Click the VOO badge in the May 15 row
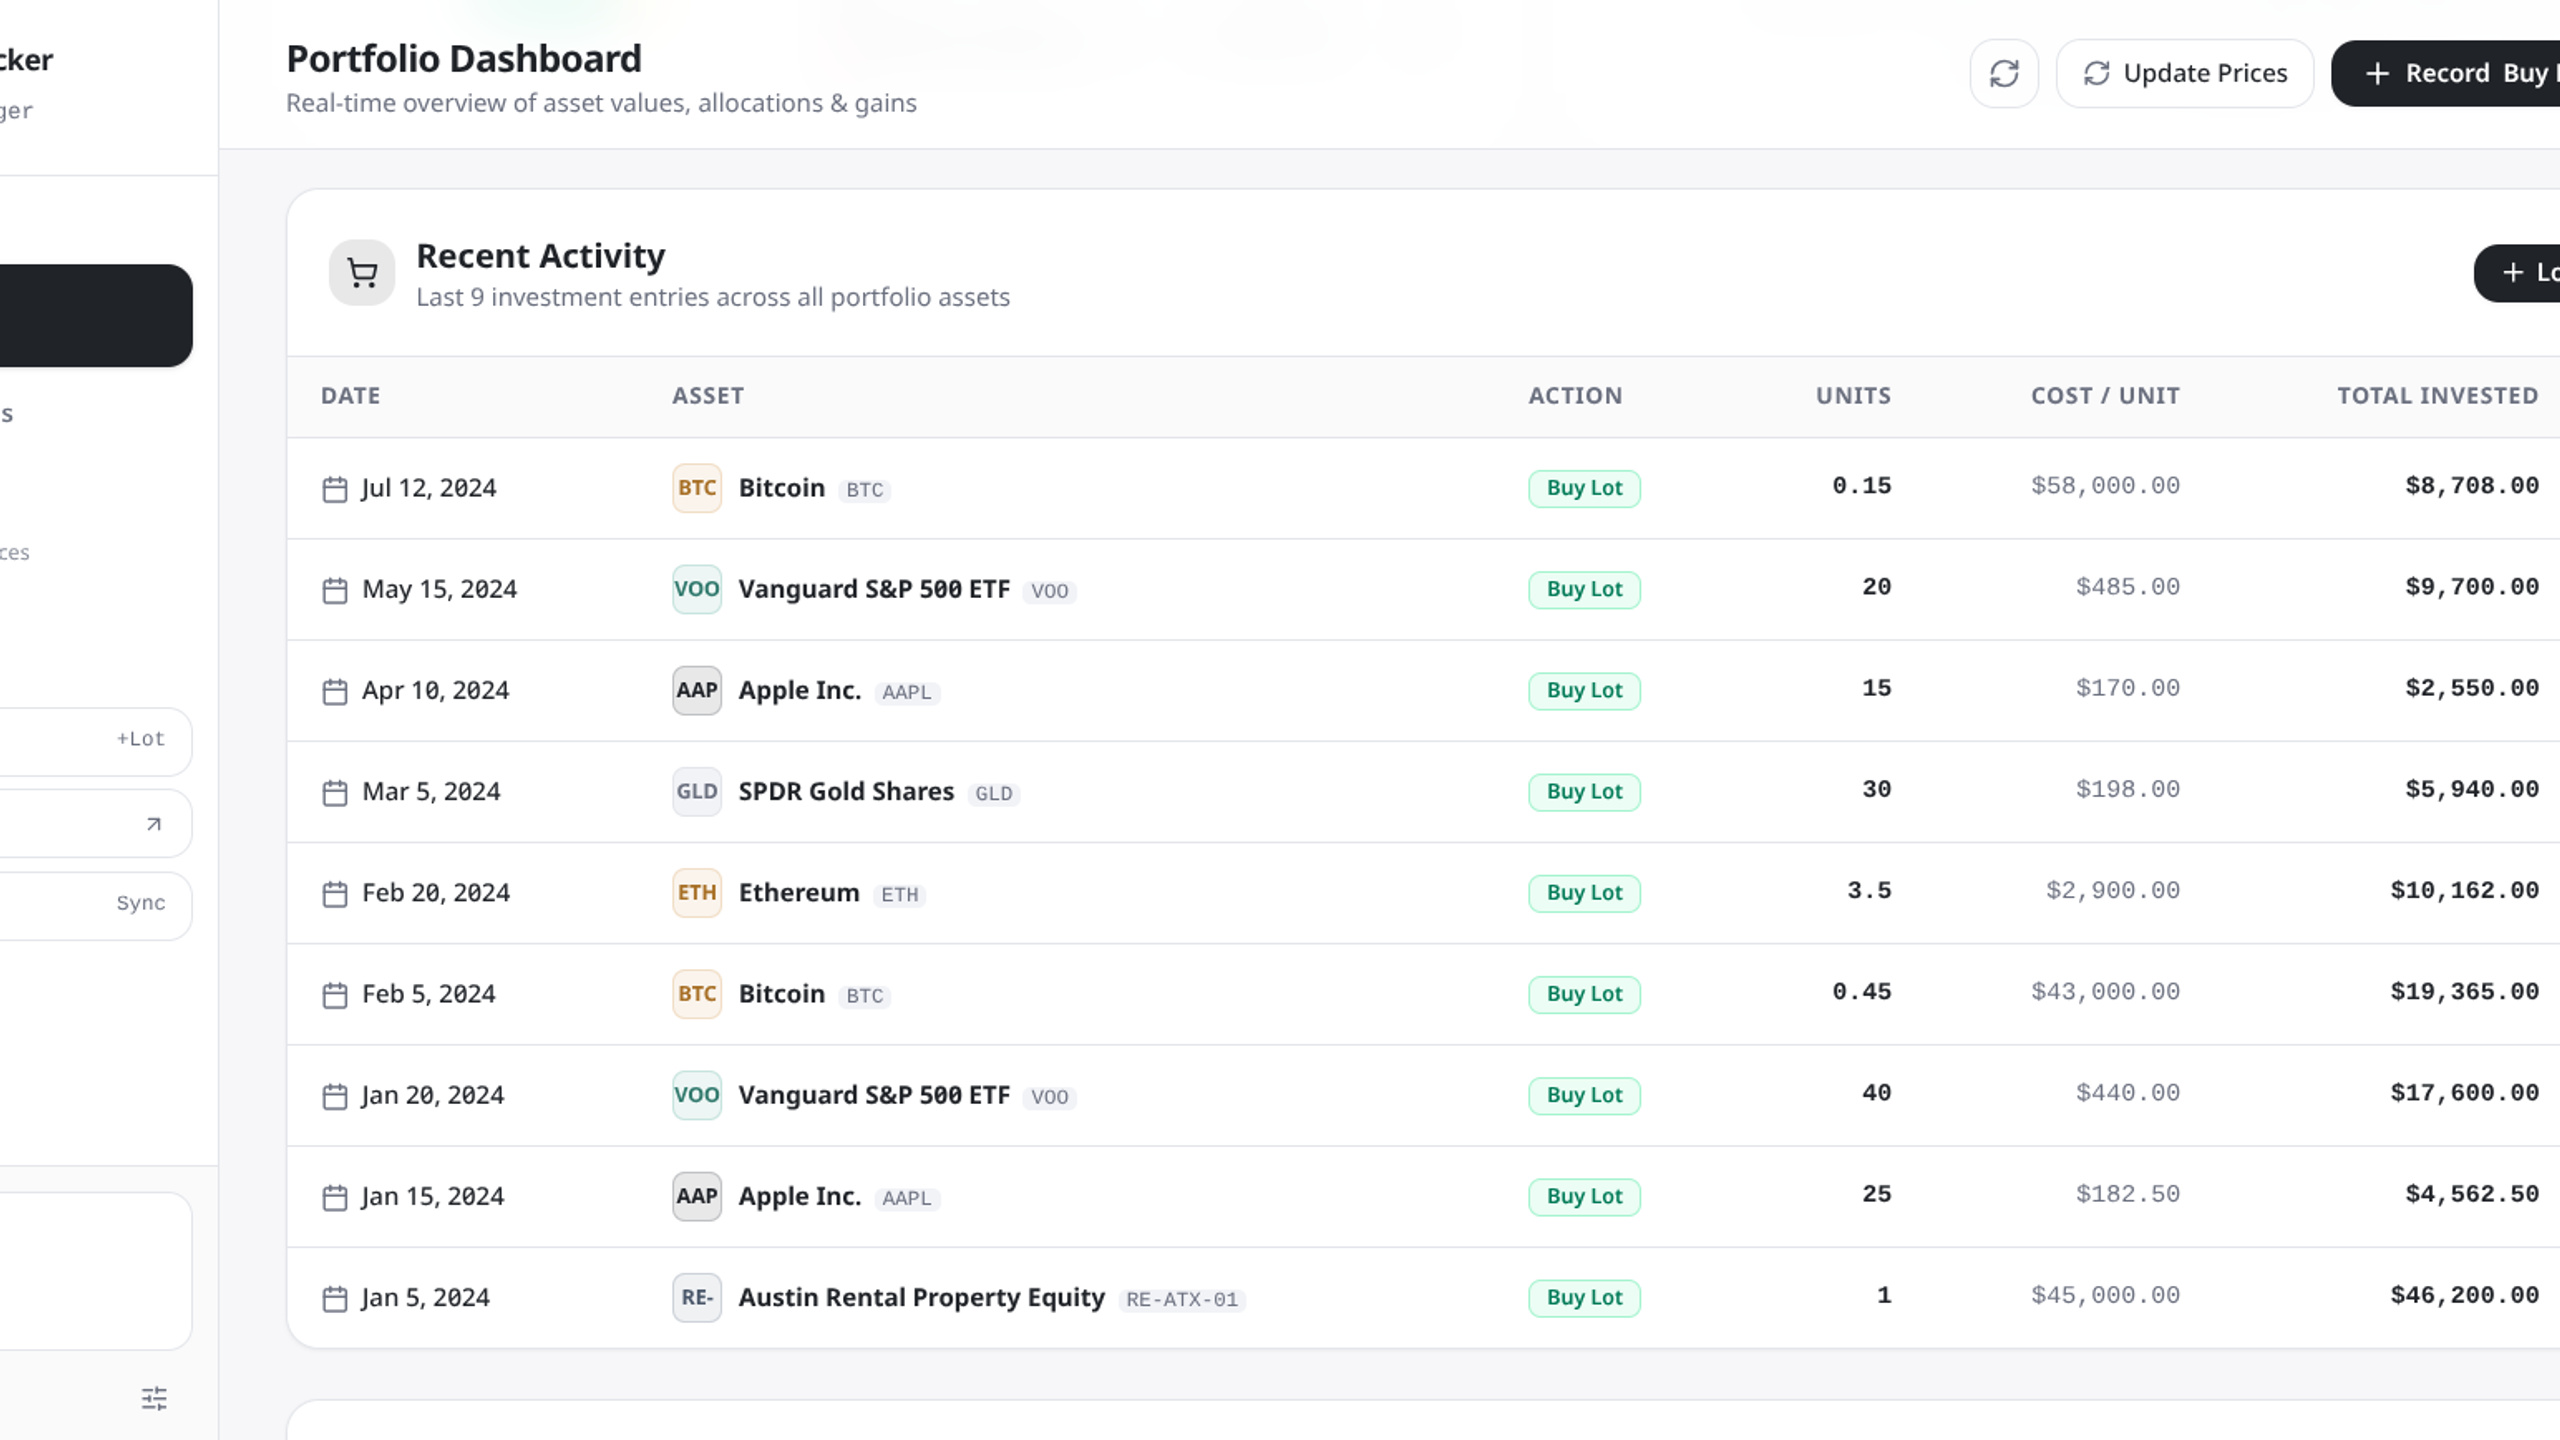This screenshot has width=2560, height=1440. tap(697, 589)
